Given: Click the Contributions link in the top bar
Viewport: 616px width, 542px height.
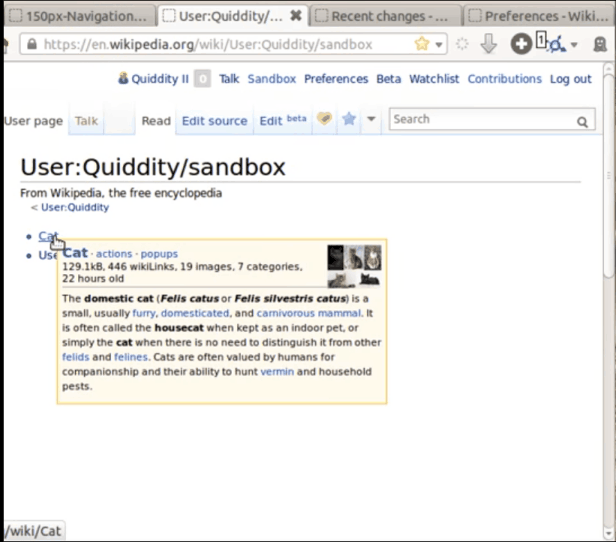Looking at the screenshot, I should pos(504,79).
